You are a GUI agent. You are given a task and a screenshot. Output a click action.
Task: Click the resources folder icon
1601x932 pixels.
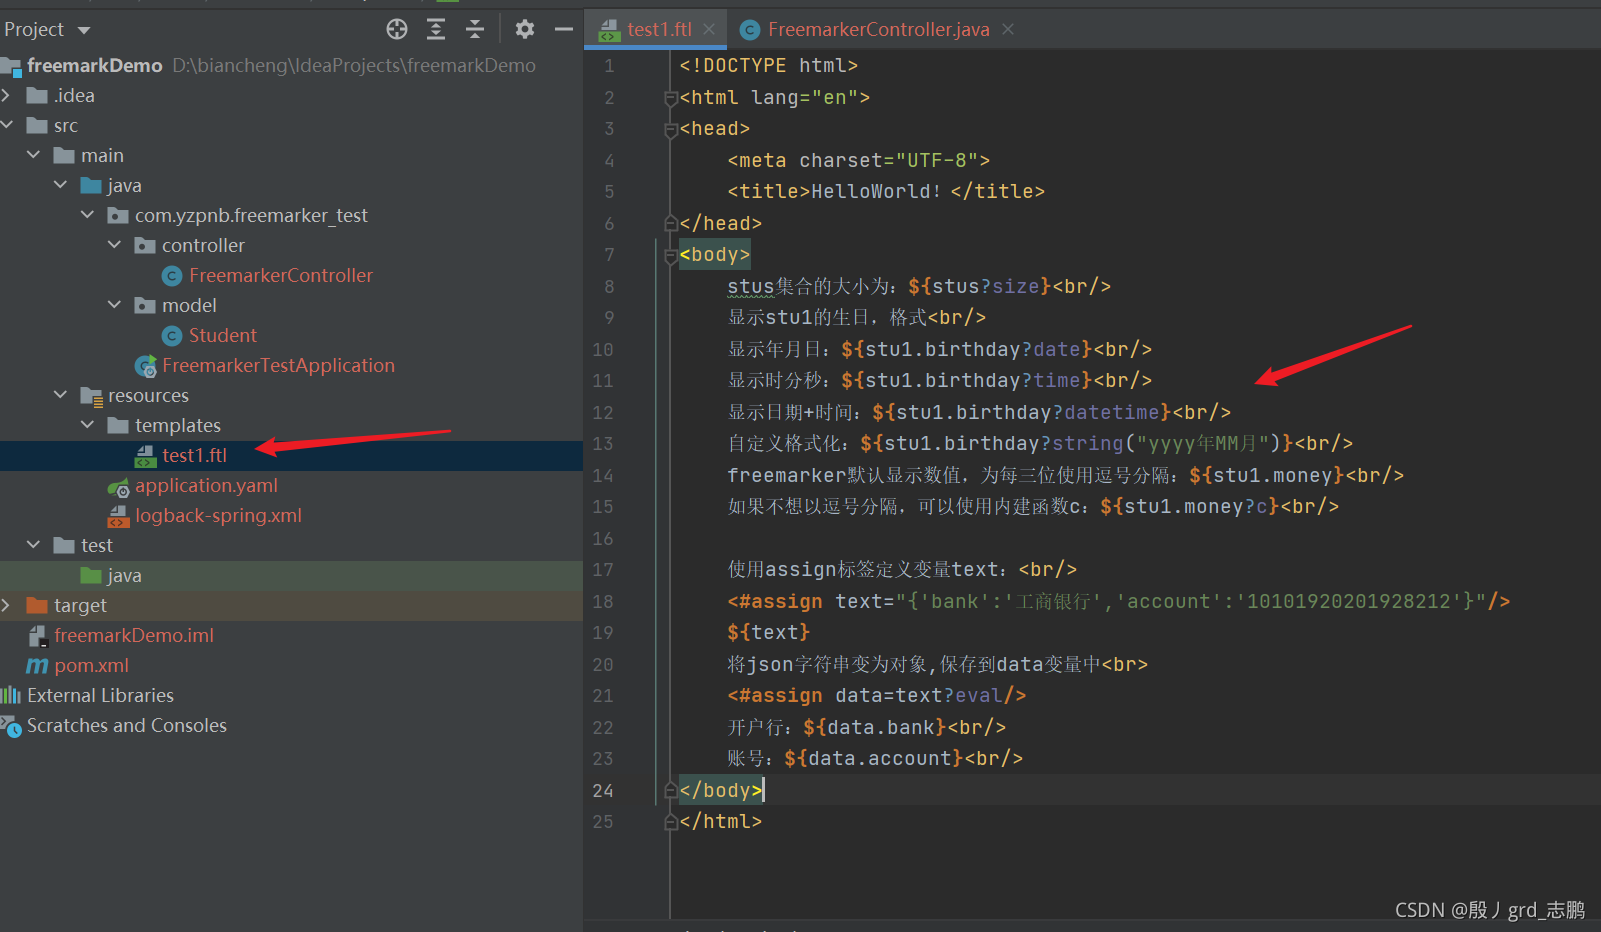91,396
